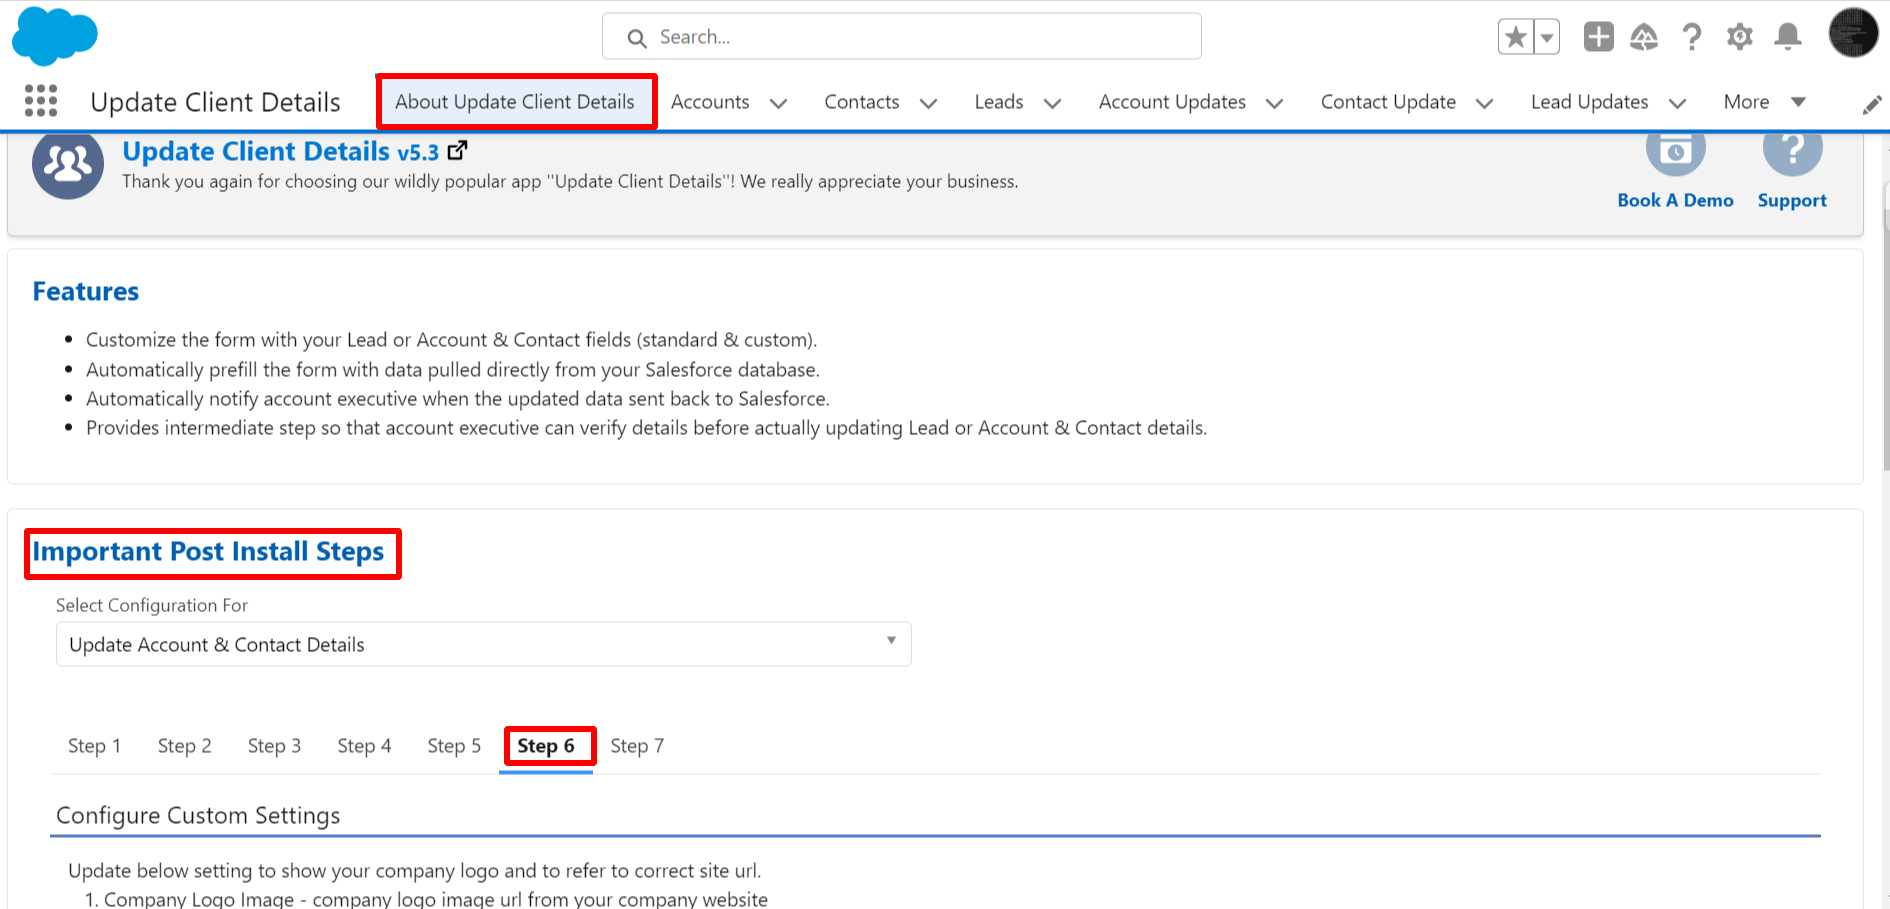Open the Contacts tab

pyautogui.click(x=862, y=102)
